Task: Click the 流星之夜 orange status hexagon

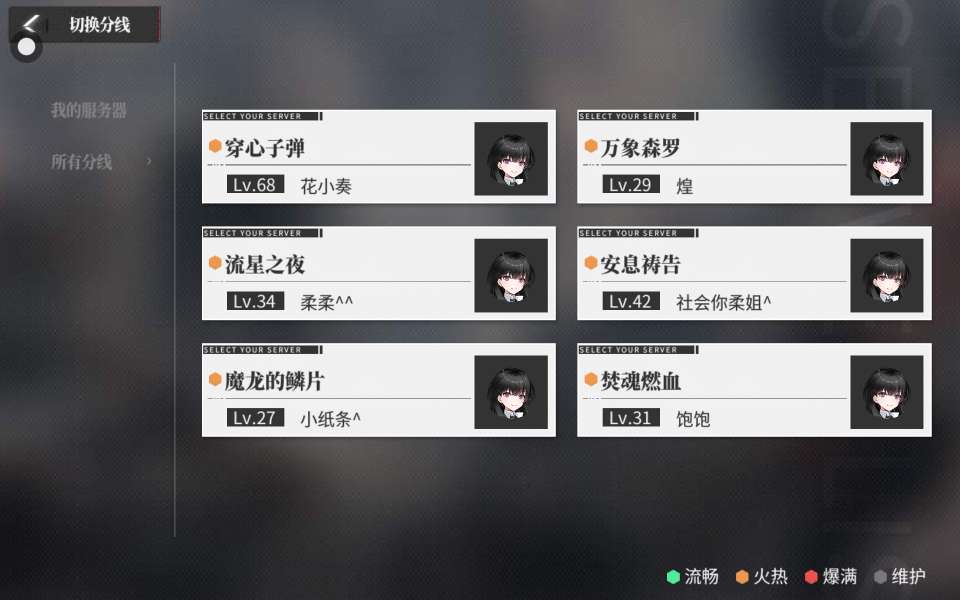Action: point(215,263)
